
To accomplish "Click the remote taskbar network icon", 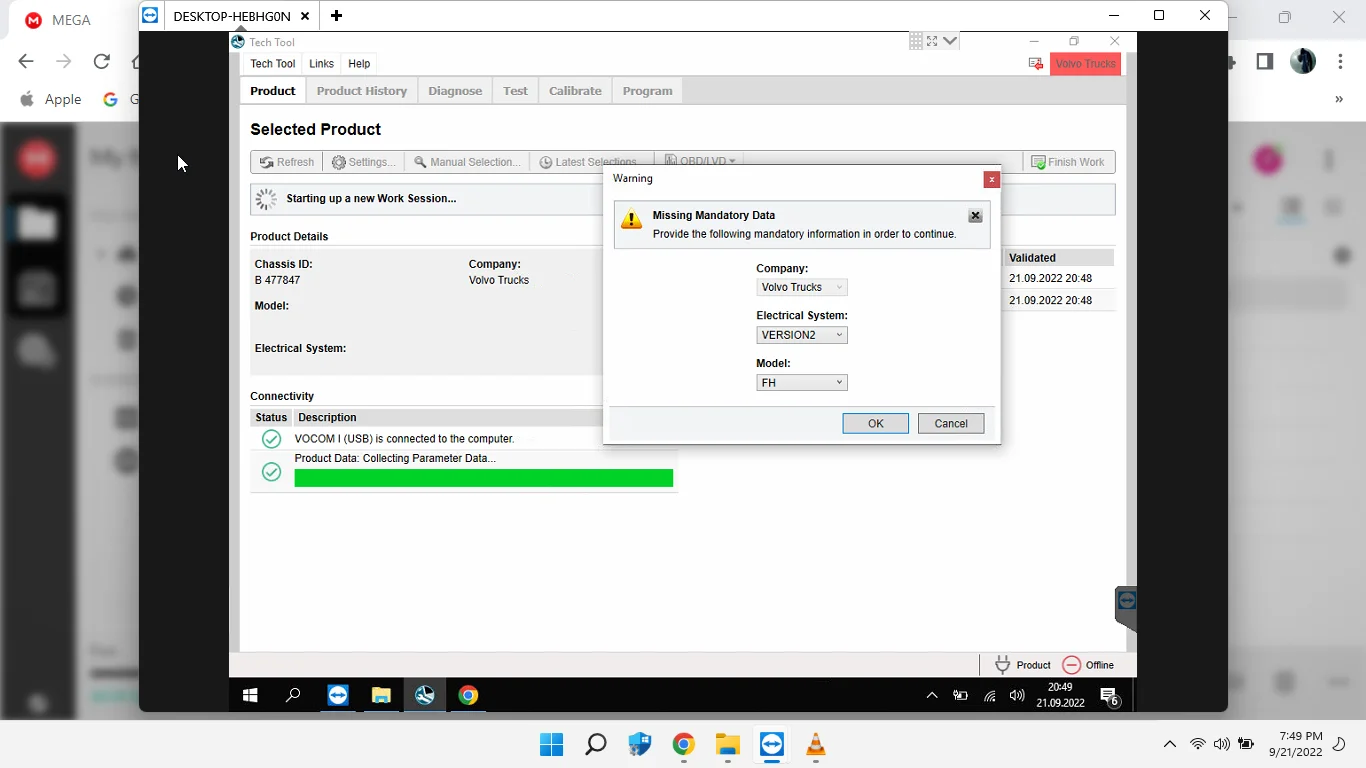I will pyautogui.click(x=989, y=696).
